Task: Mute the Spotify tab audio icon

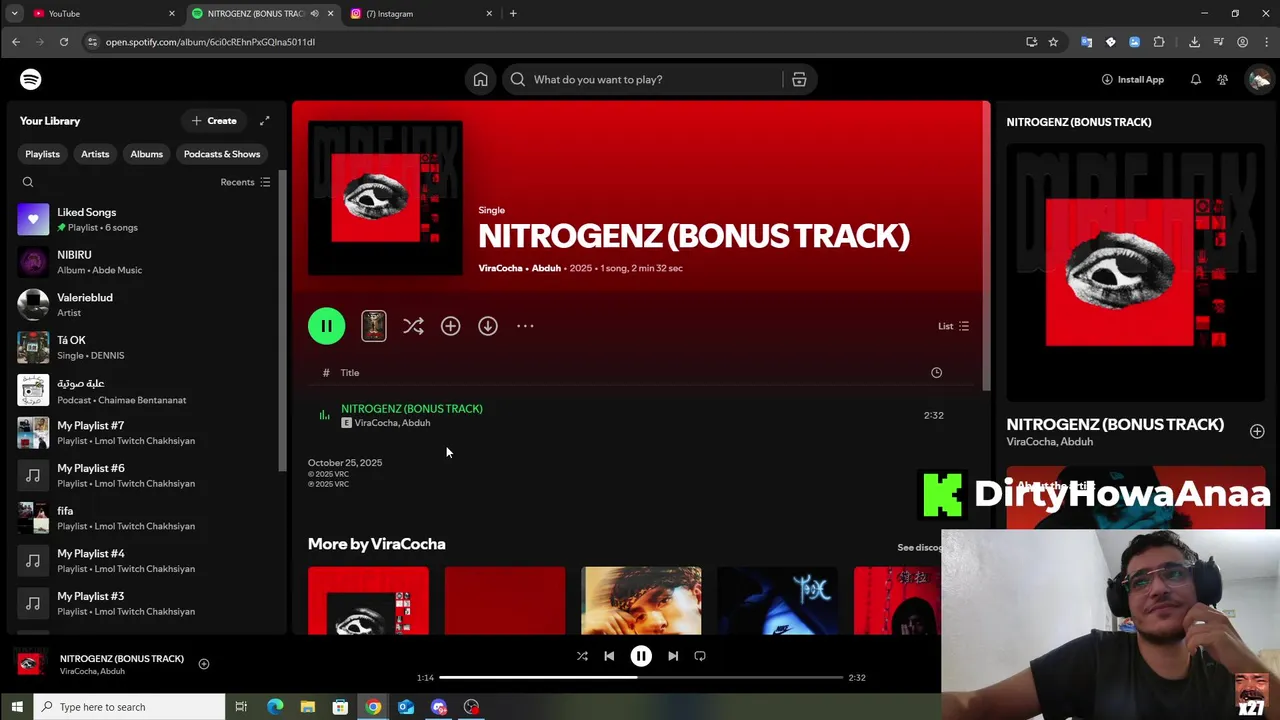Action: click(314, 13)
